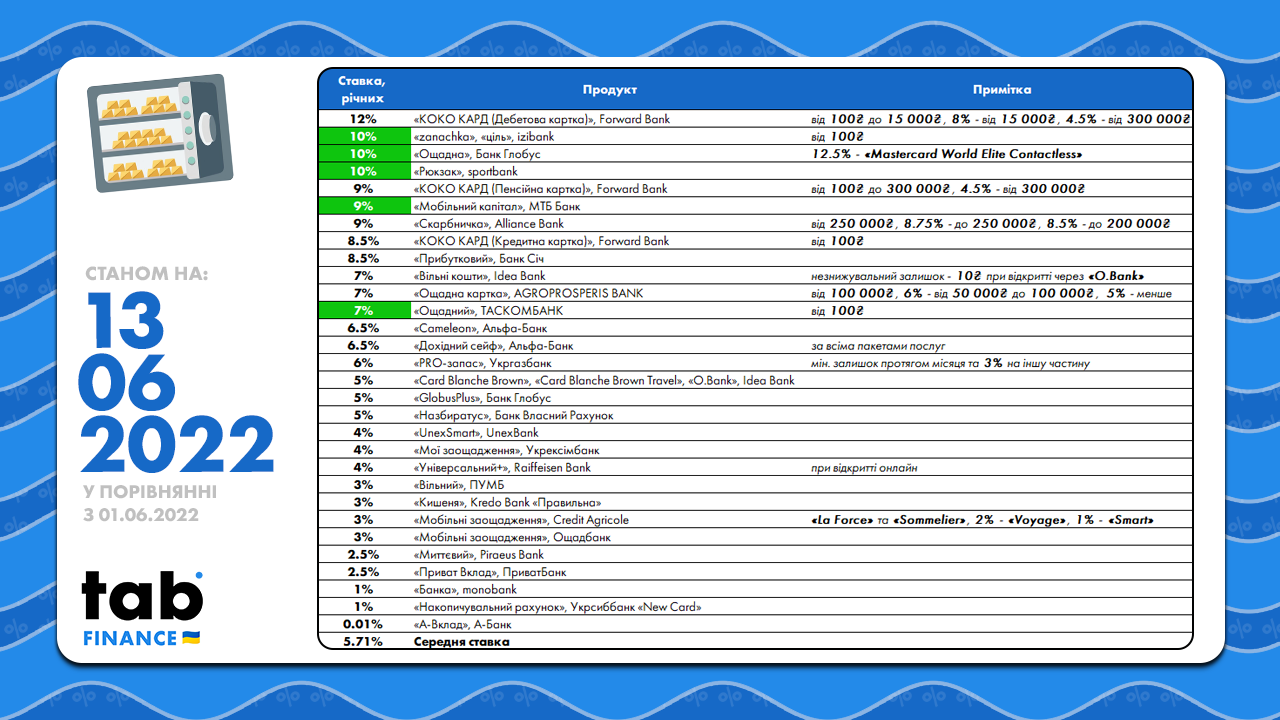Click the safe with gold bars illustration
This screenshot has width=1280, height=720.
[x=160, y=133]
